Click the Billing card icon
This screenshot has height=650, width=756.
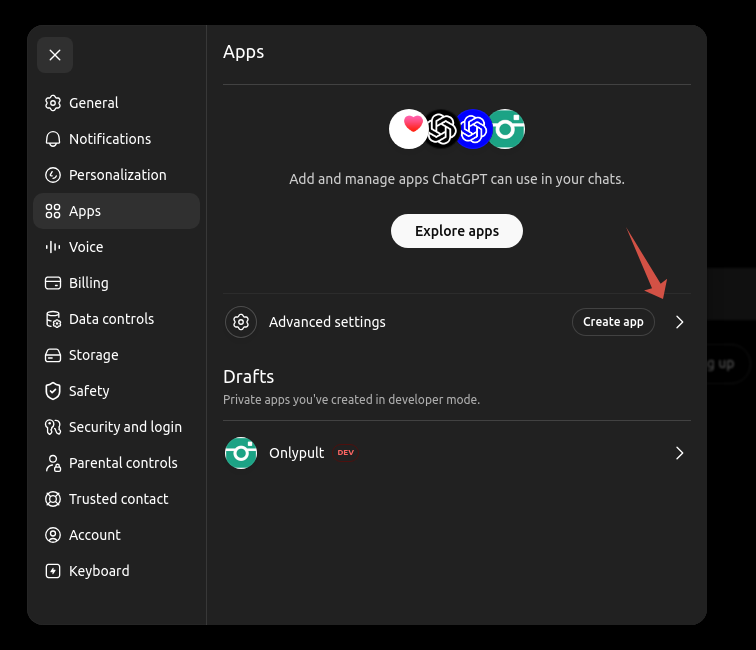click(53, 283)
